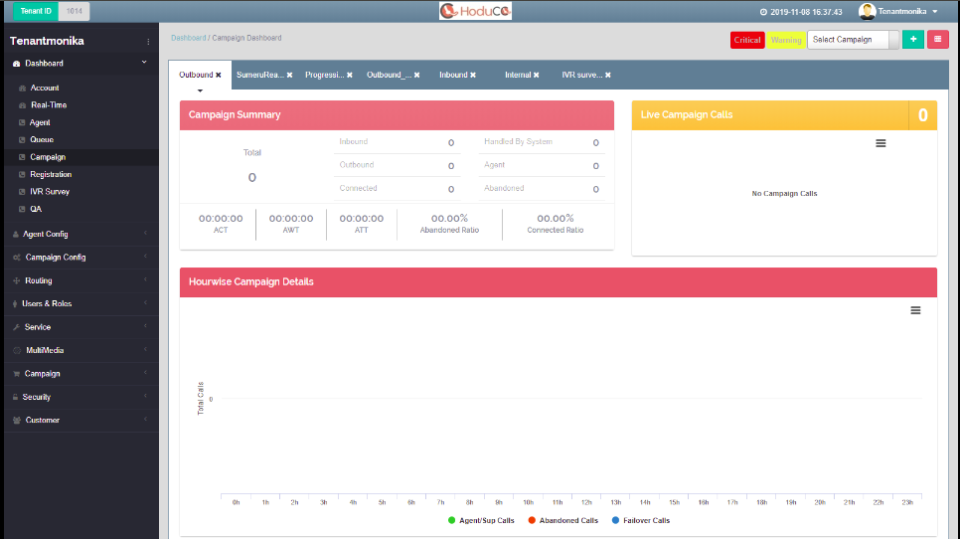Open Real-Time in the Dashboard menu
This screenshot has width=960, height=539.
[x=48, y=105]
